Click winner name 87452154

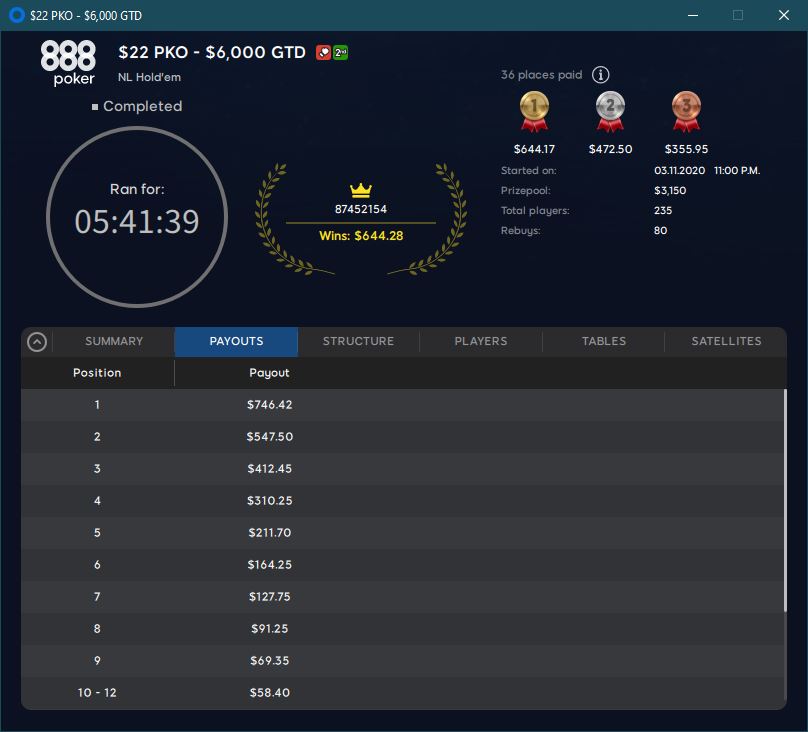pos(361,209)
